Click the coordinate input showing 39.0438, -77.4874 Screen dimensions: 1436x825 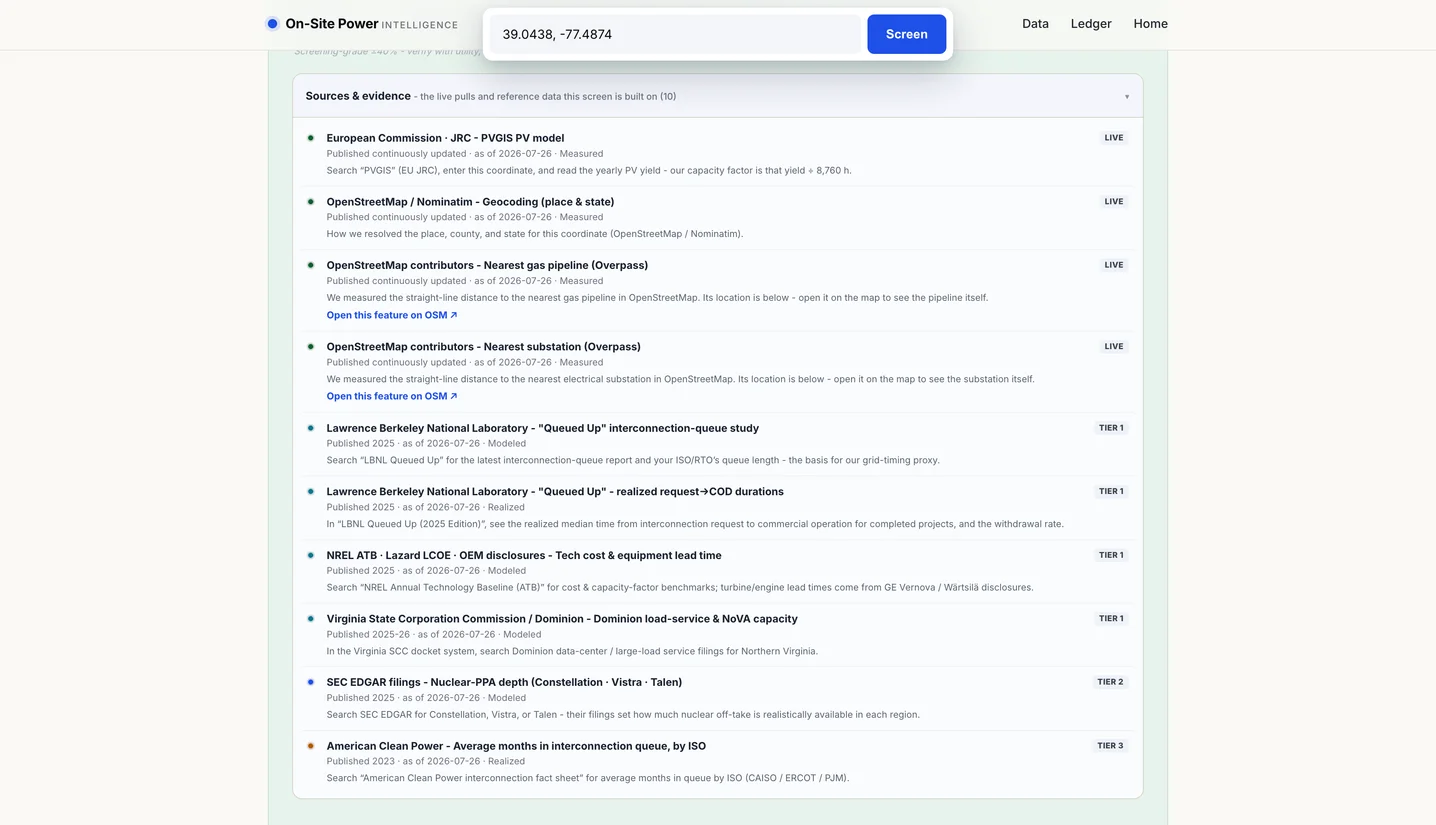pyautogui.click(x=675, y=34)
